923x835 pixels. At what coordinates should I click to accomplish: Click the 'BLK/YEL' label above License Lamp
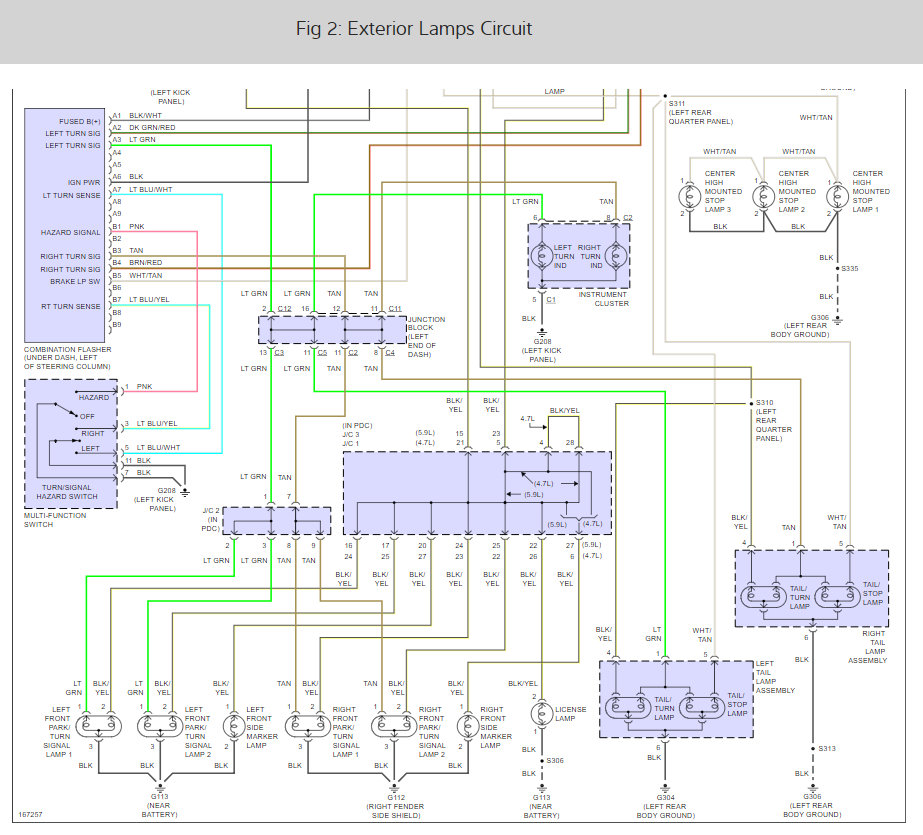pyautogui.click(x=523, y=684)
